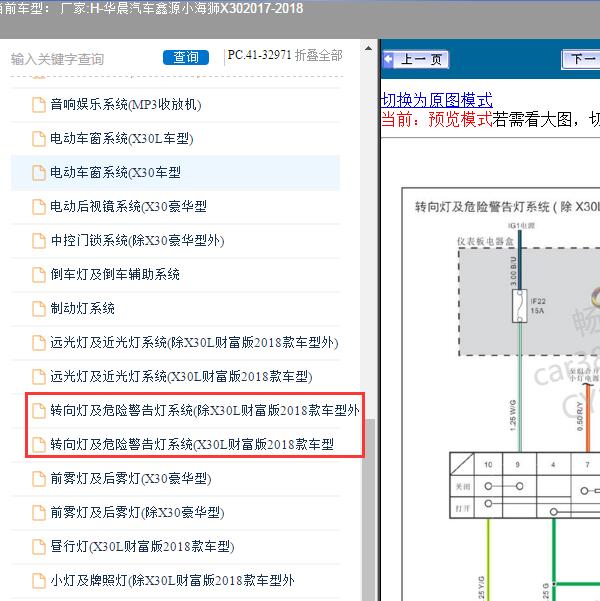This screenshot has width=600, height=601.
Task: Click document icon beside 转向灯及危险警告灯系统(除X30L
Action: click(39, 411)
